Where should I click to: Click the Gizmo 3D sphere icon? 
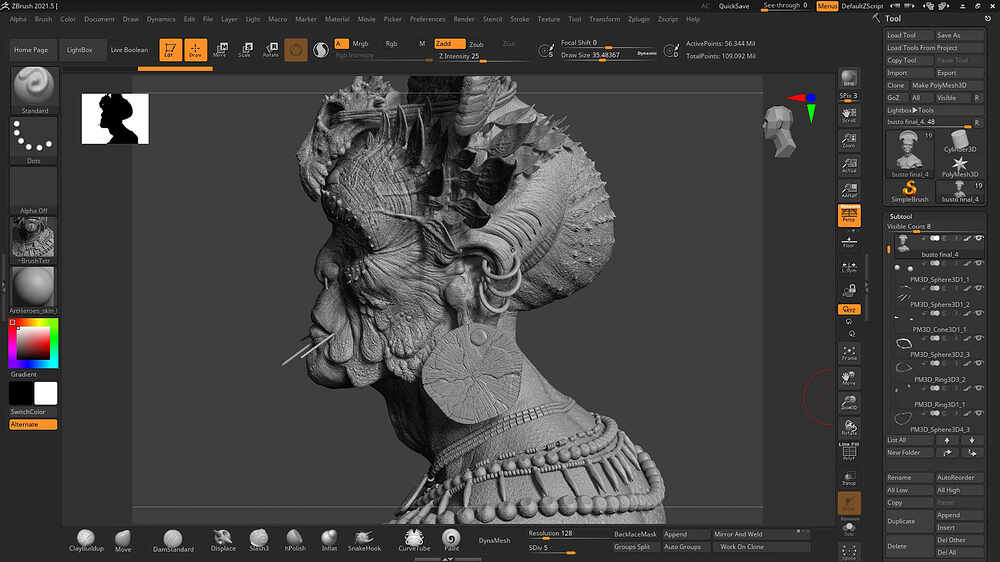click(296, 50)
